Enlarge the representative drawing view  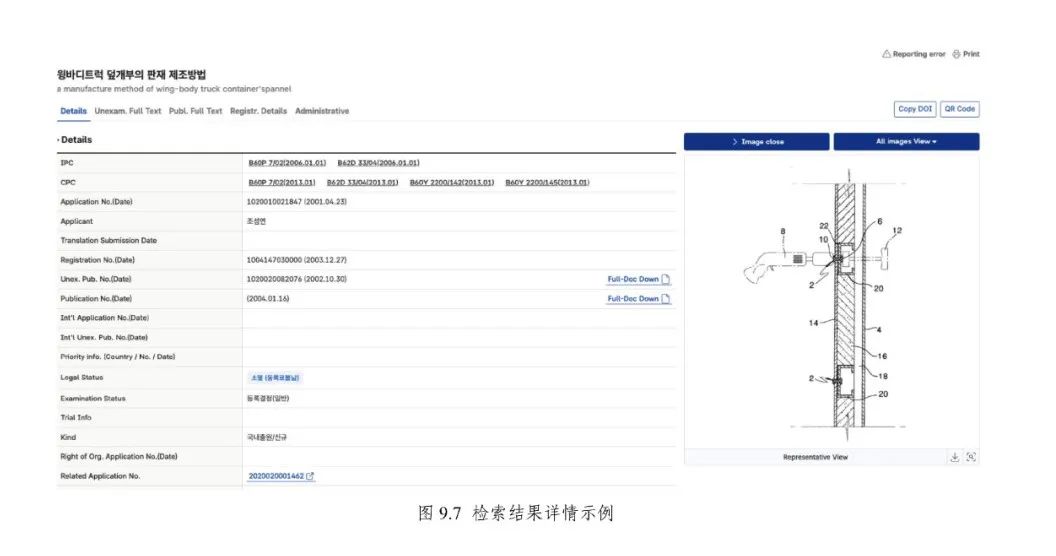pyautogui.click(x=971, y=457)
